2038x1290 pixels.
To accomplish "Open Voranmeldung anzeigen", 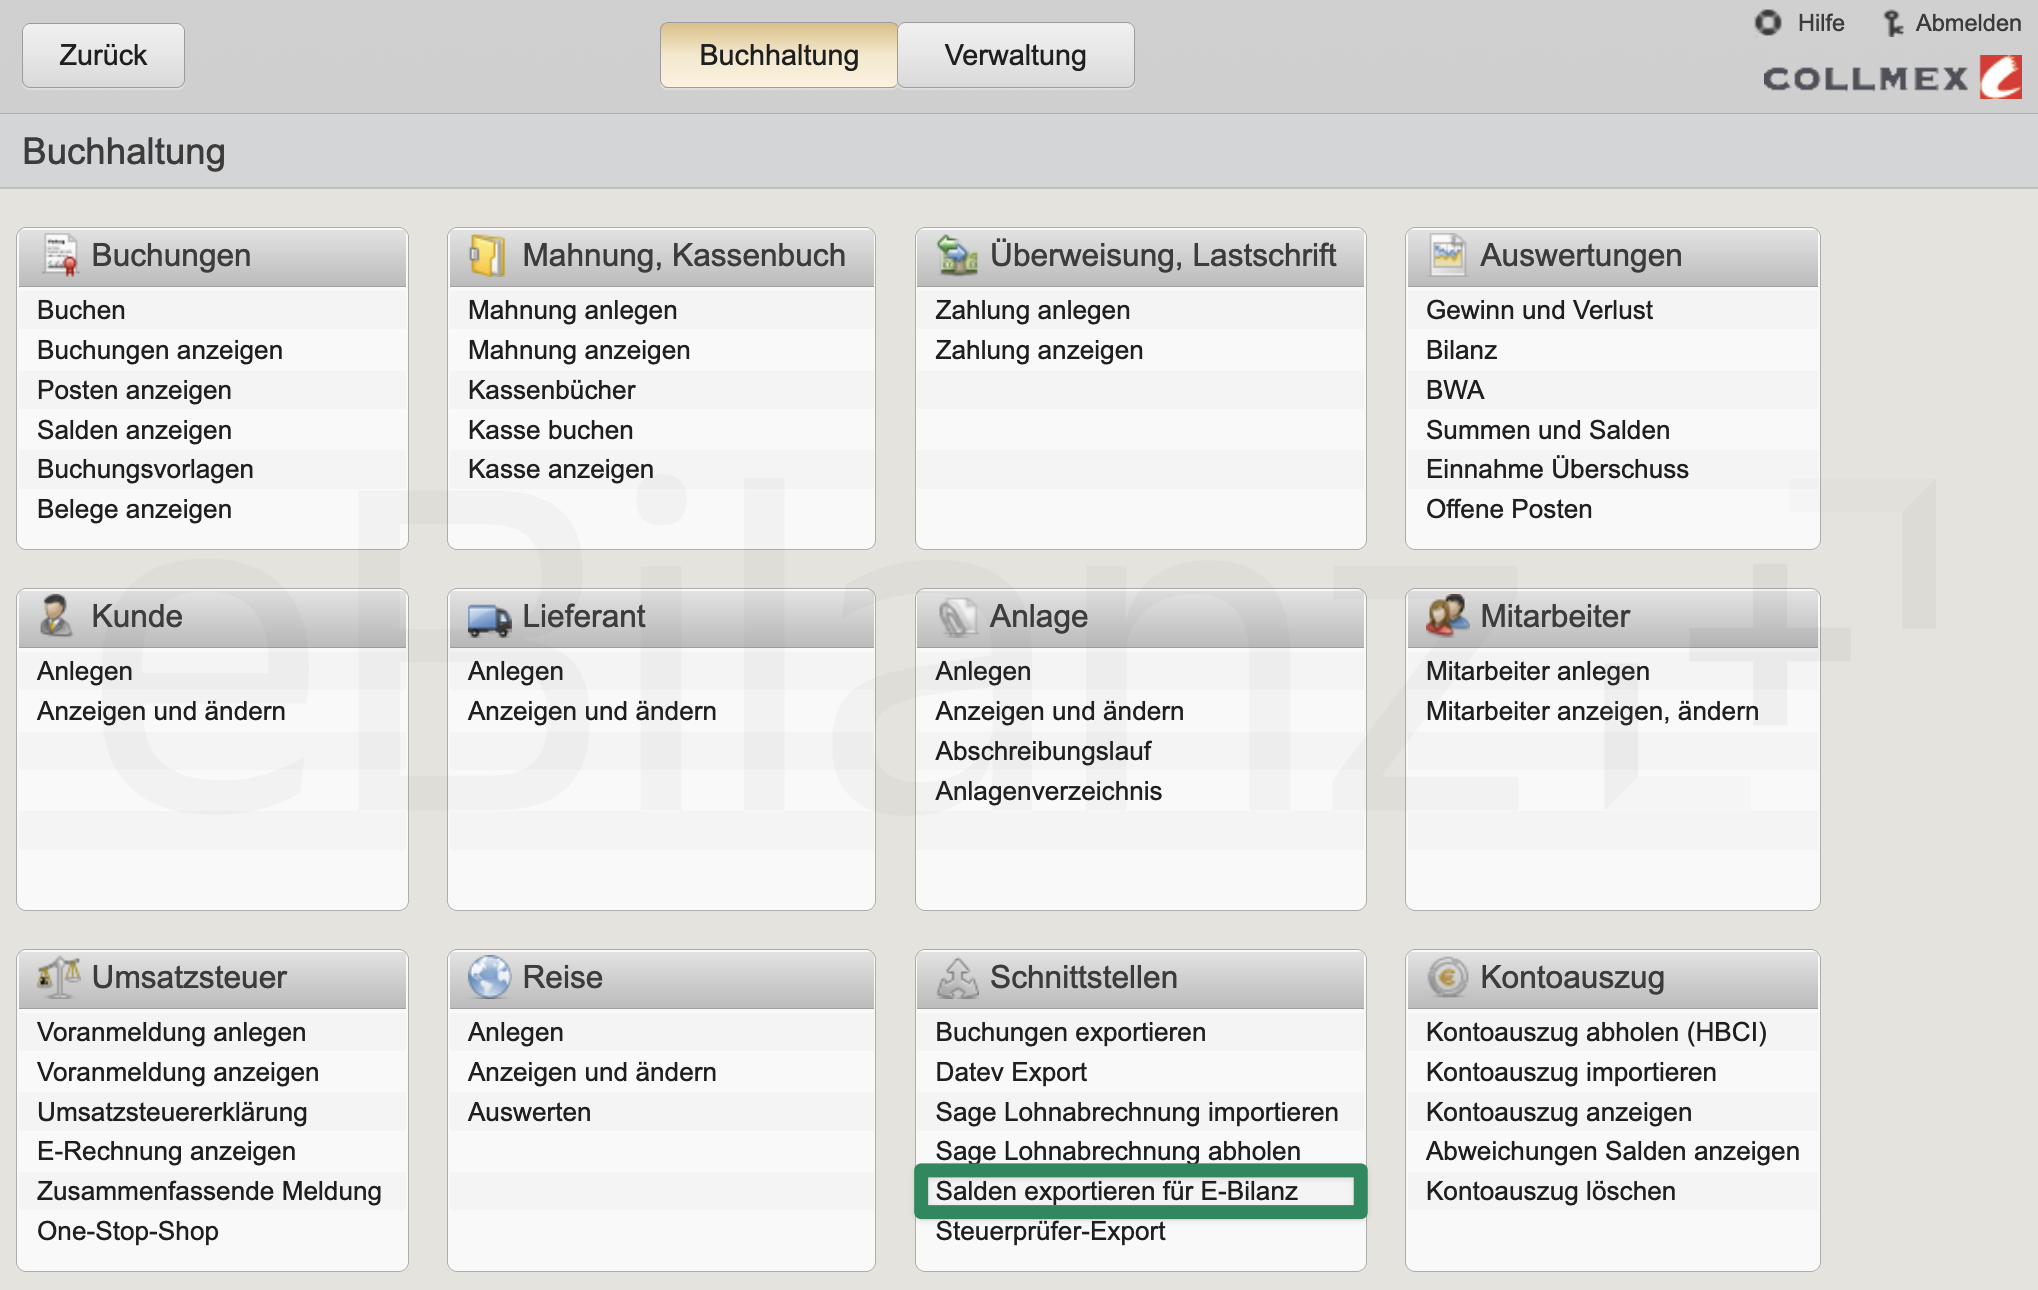I will click(177, 1072).
